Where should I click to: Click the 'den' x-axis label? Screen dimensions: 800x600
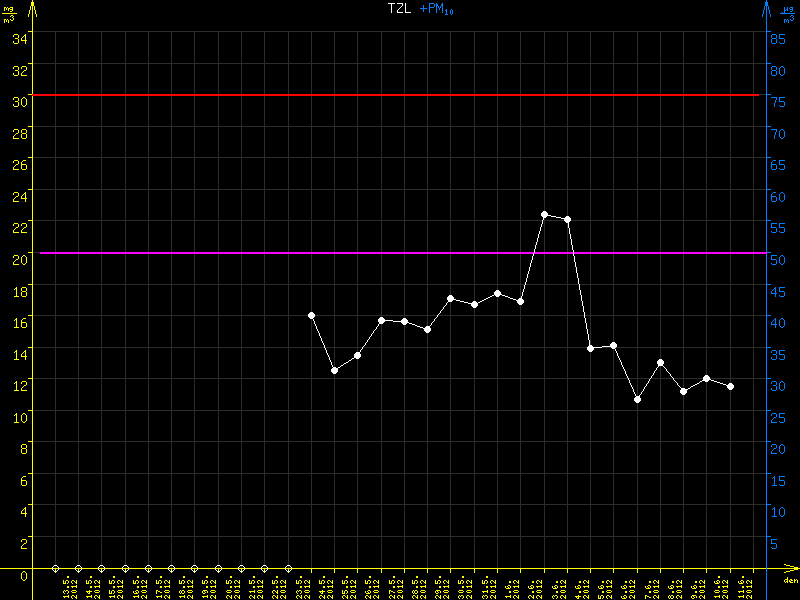[x=789, y=581]
